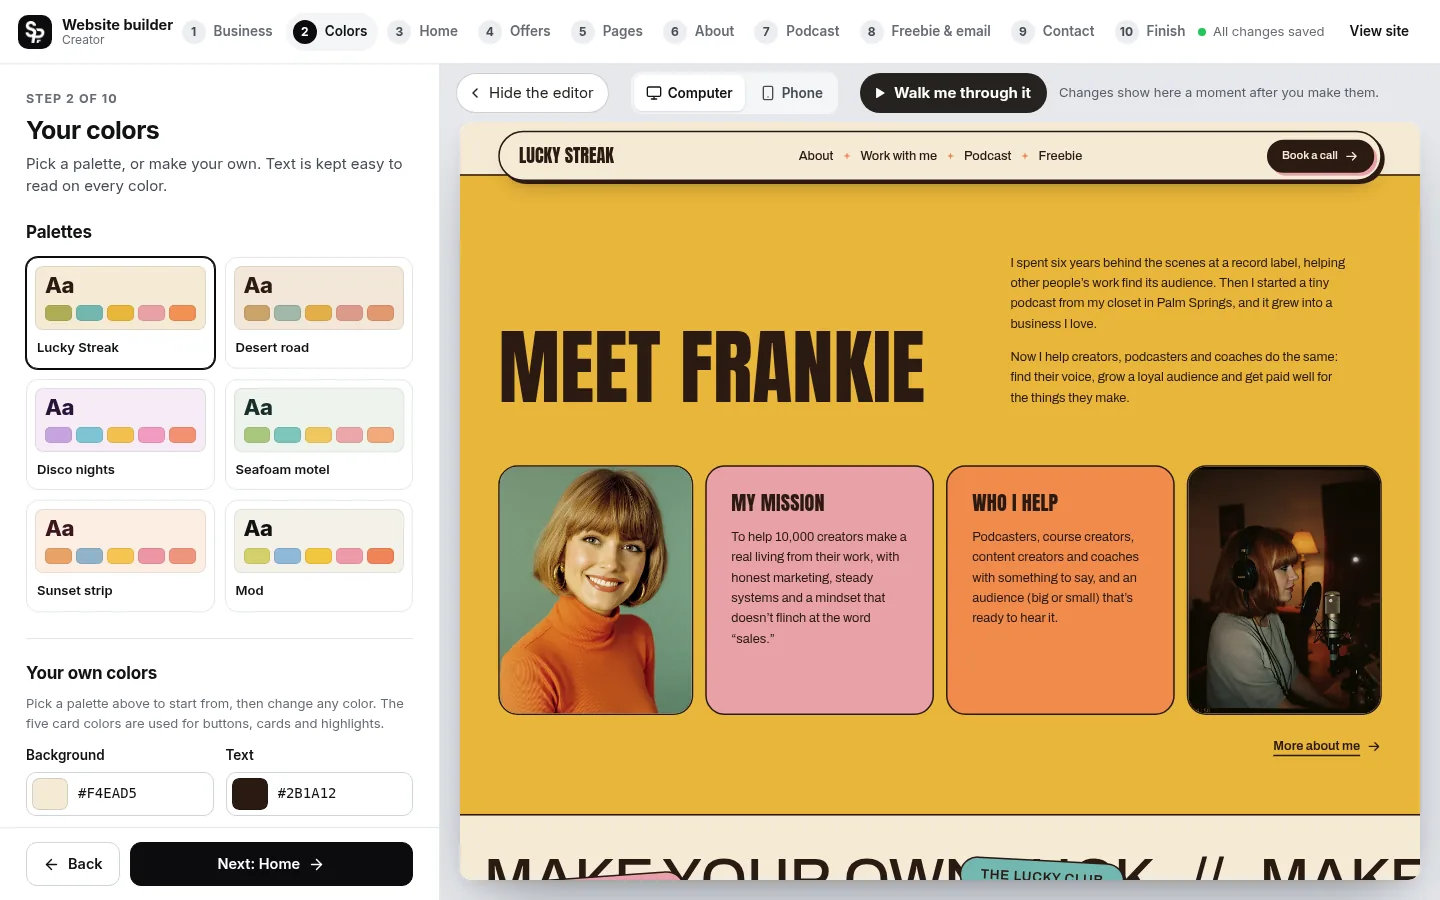Screen dimensions: 1440x900
Task: Switch preview to Computer view
Action: coord(689,93)
